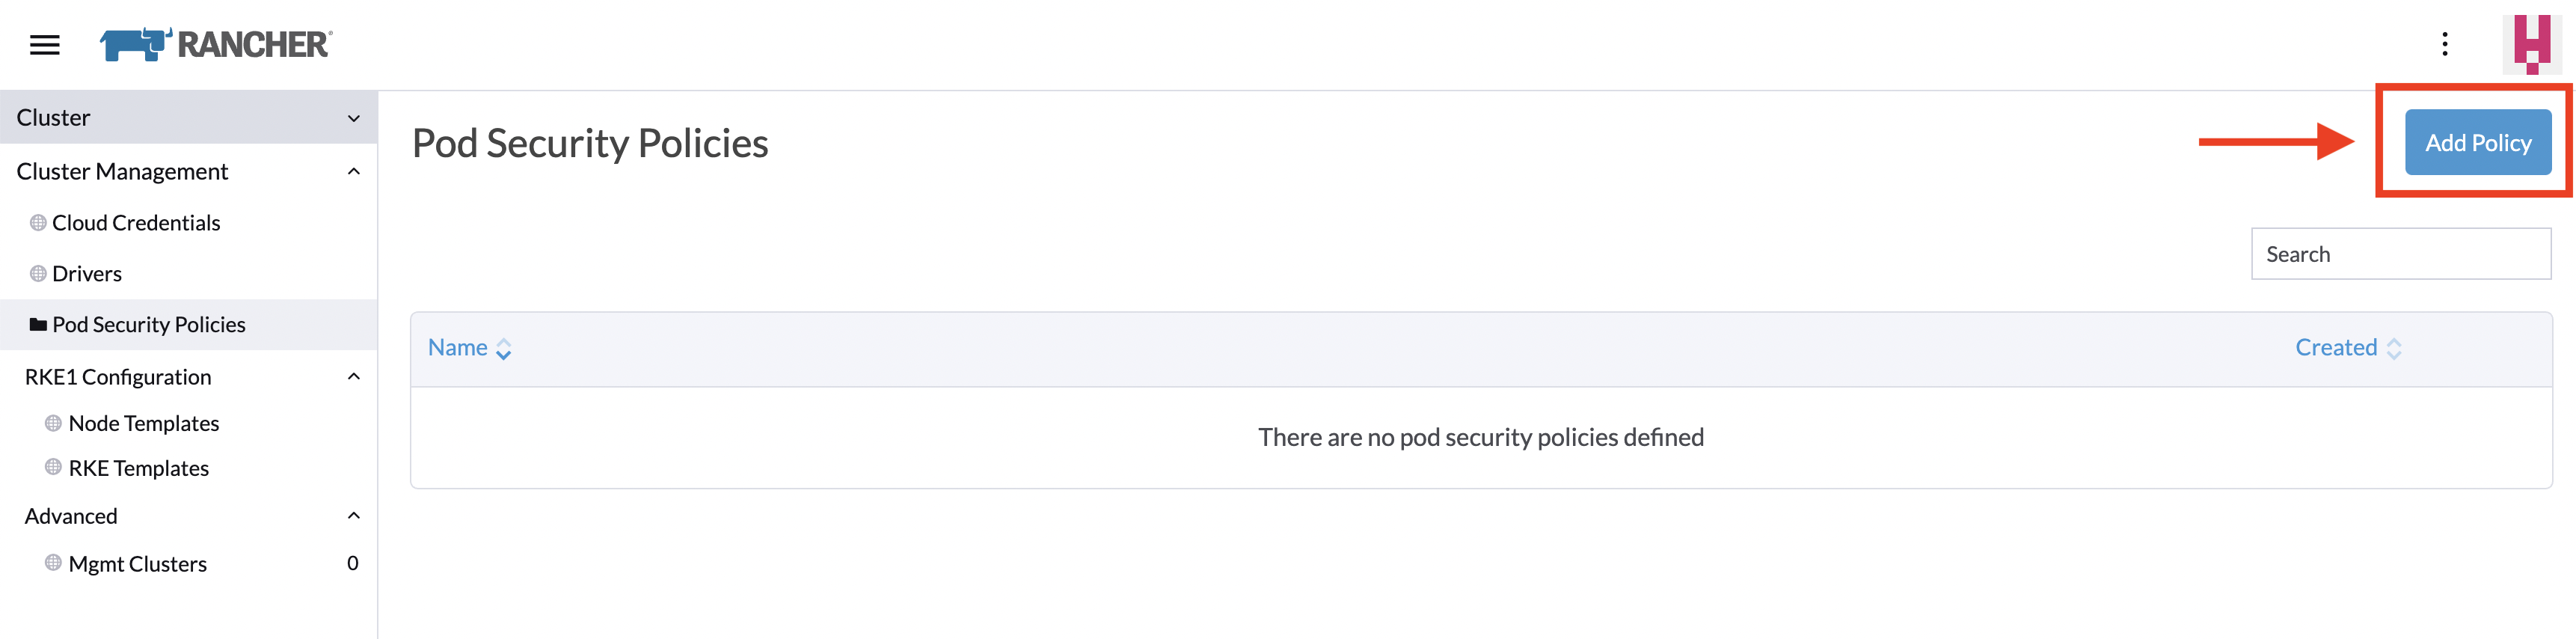Collapse the RKE1 Configuration section

pos(352,376)
